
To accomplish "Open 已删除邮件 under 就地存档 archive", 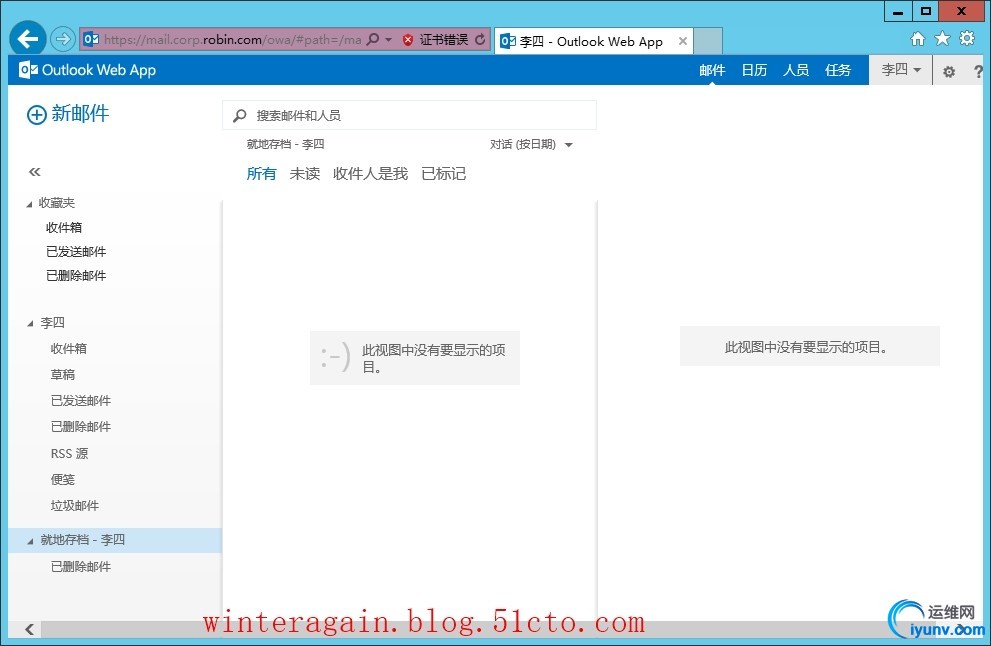I will pos(81,567).
